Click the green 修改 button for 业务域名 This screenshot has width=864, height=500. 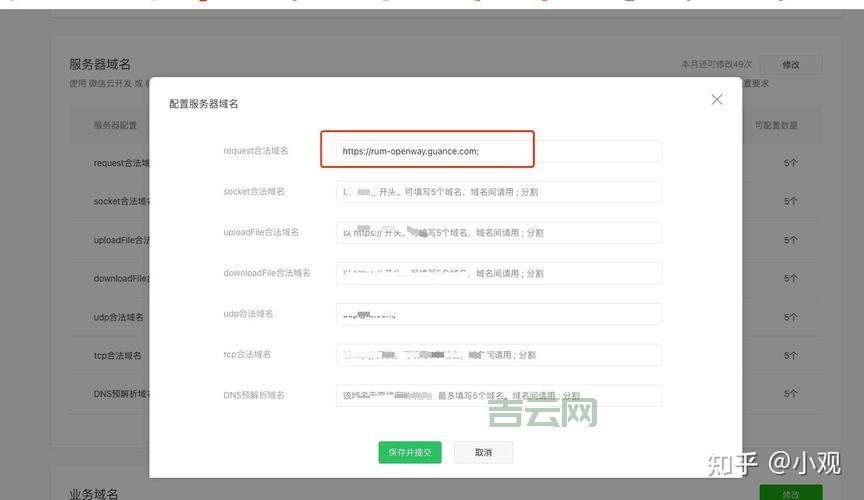(791, 493)
